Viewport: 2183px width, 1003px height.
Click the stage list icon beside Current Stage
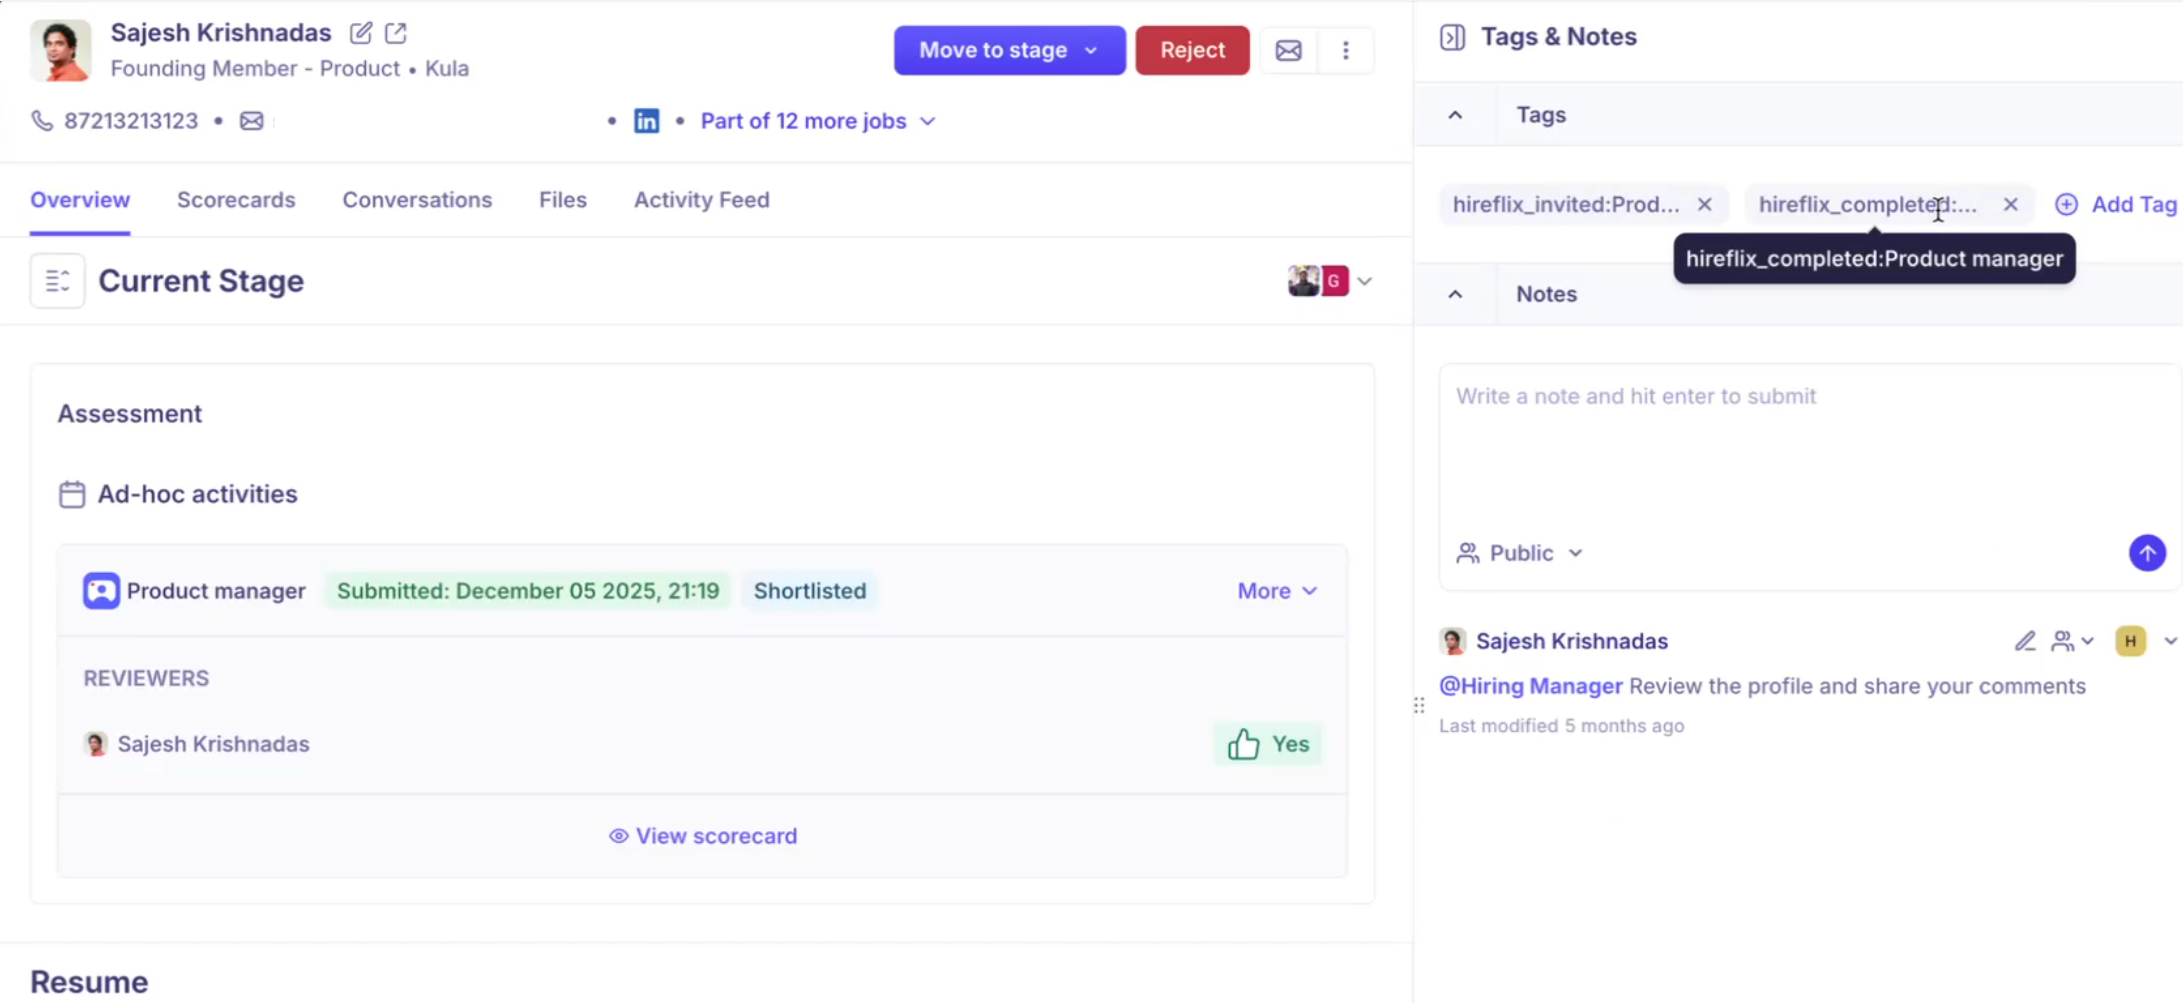57,281
